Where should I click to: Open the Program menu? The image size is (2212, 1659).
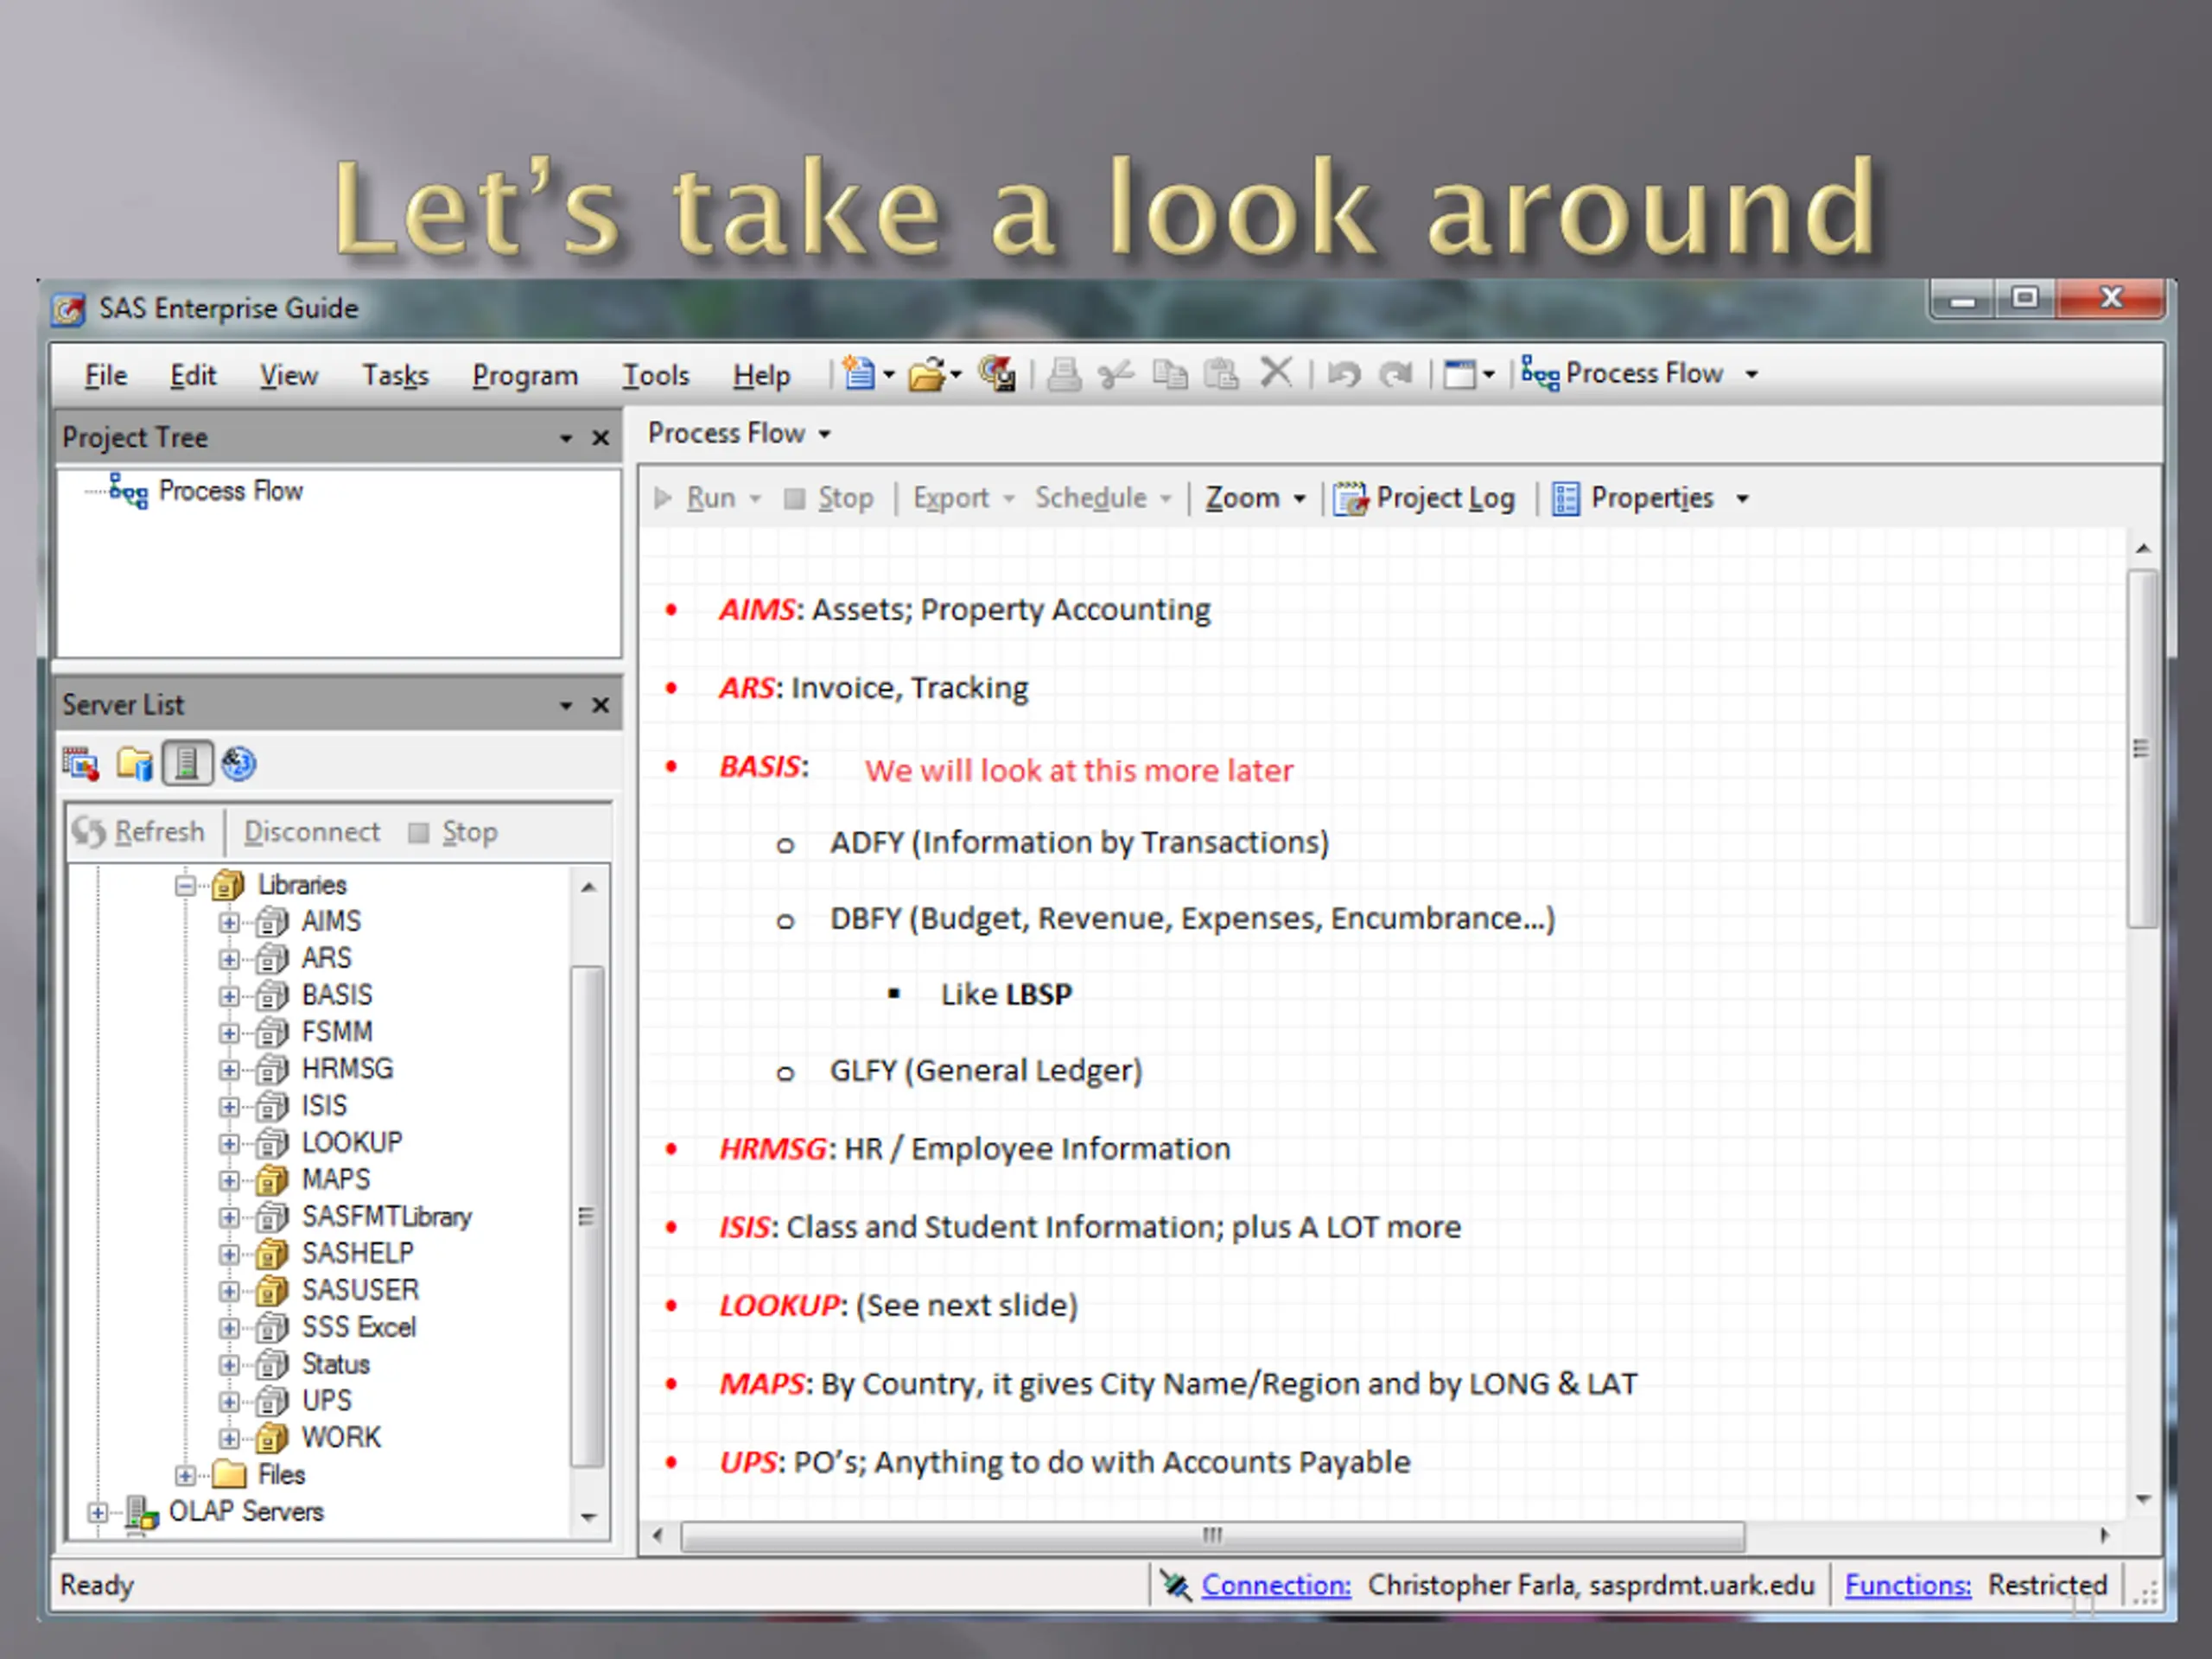click(525, 376)
